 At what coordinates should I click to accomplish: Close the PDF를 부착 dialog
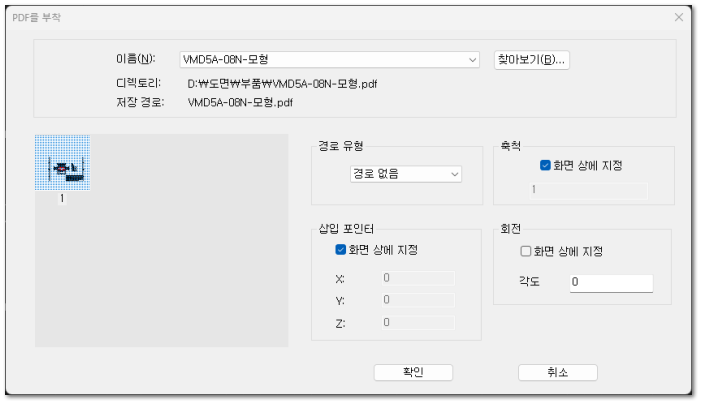(x=679, y=17)
